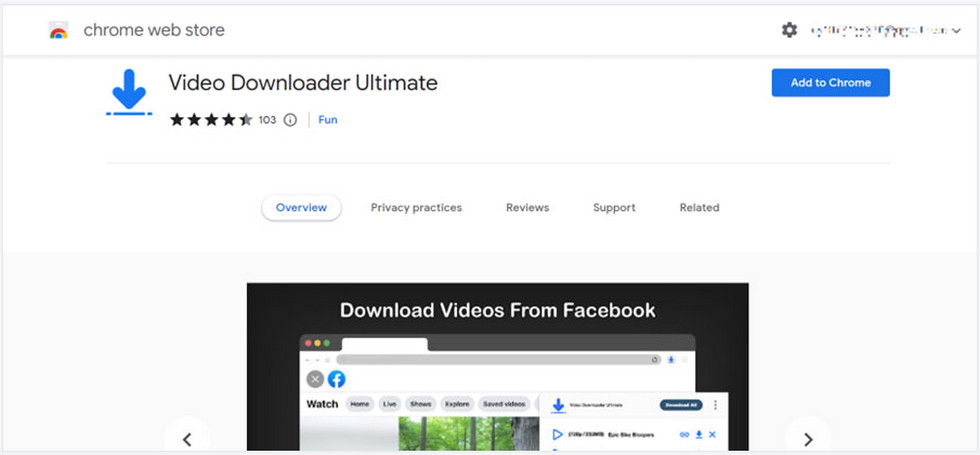Click the Chrome Web Store rainbow logo
The height and width of the screenshot is (455, 980).
(58, 30)
